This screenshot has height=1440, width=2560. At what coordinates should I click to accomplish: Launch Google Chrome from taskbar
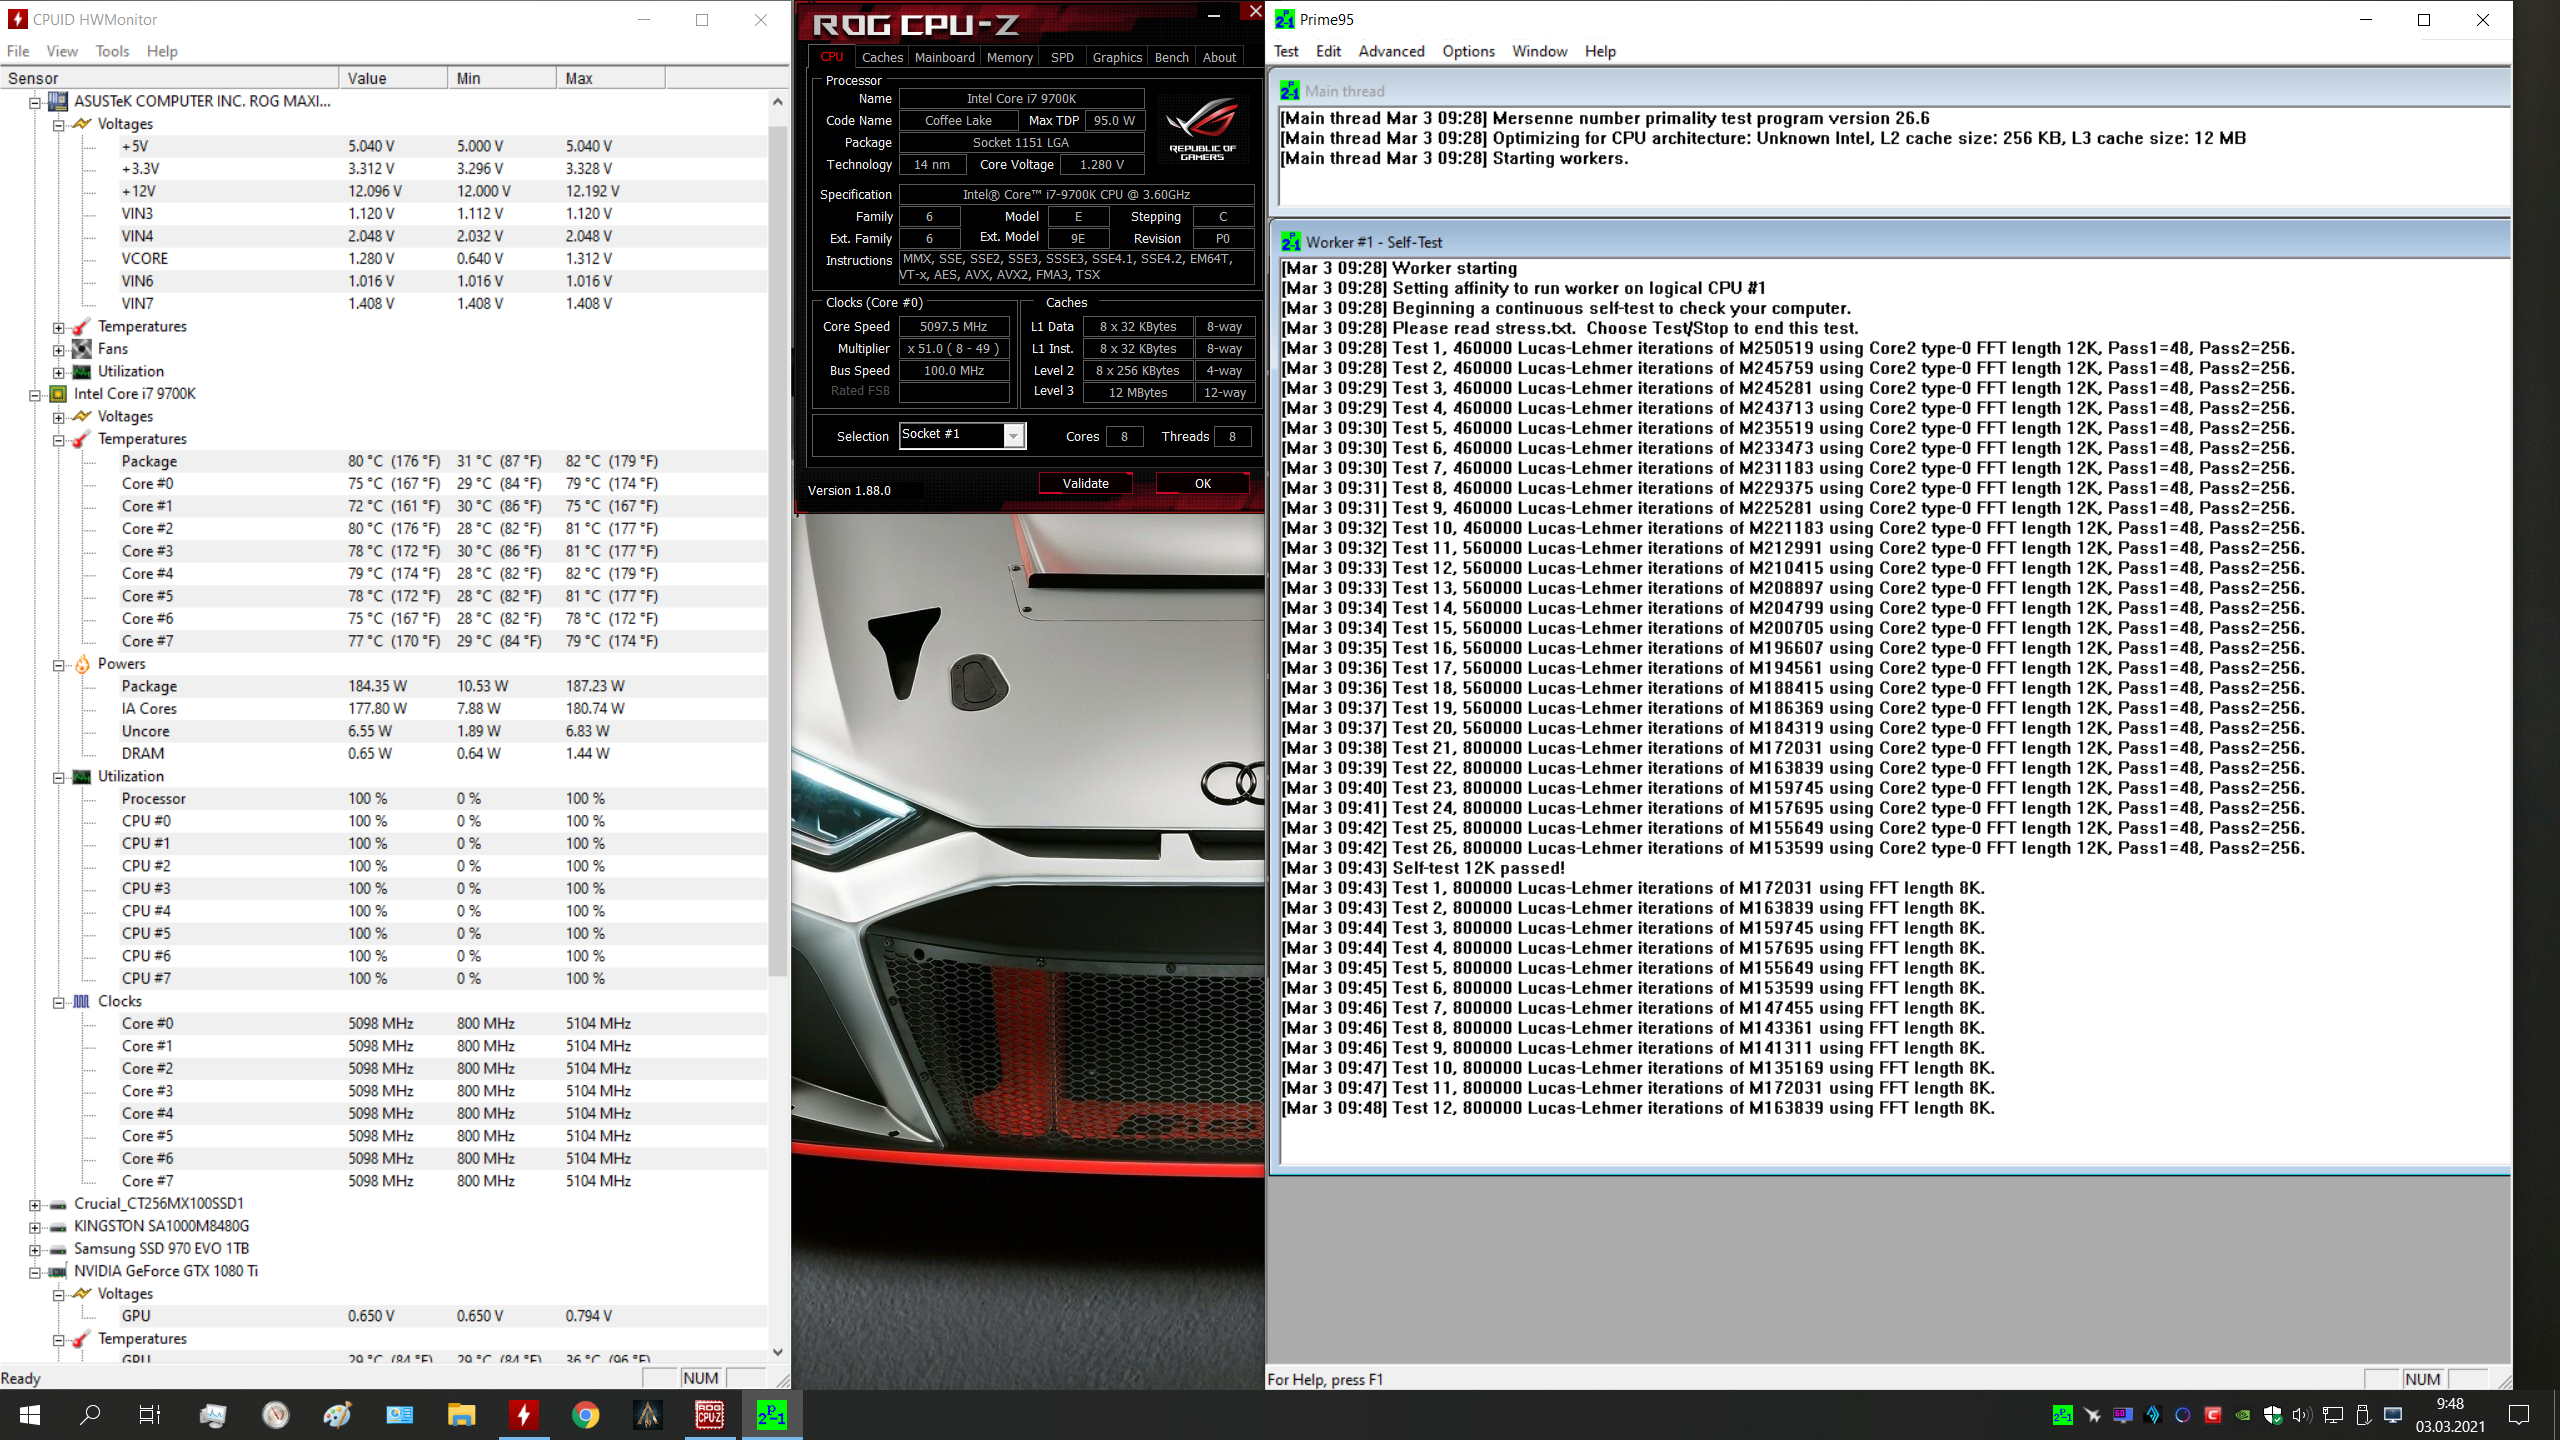coord(585,1414)
